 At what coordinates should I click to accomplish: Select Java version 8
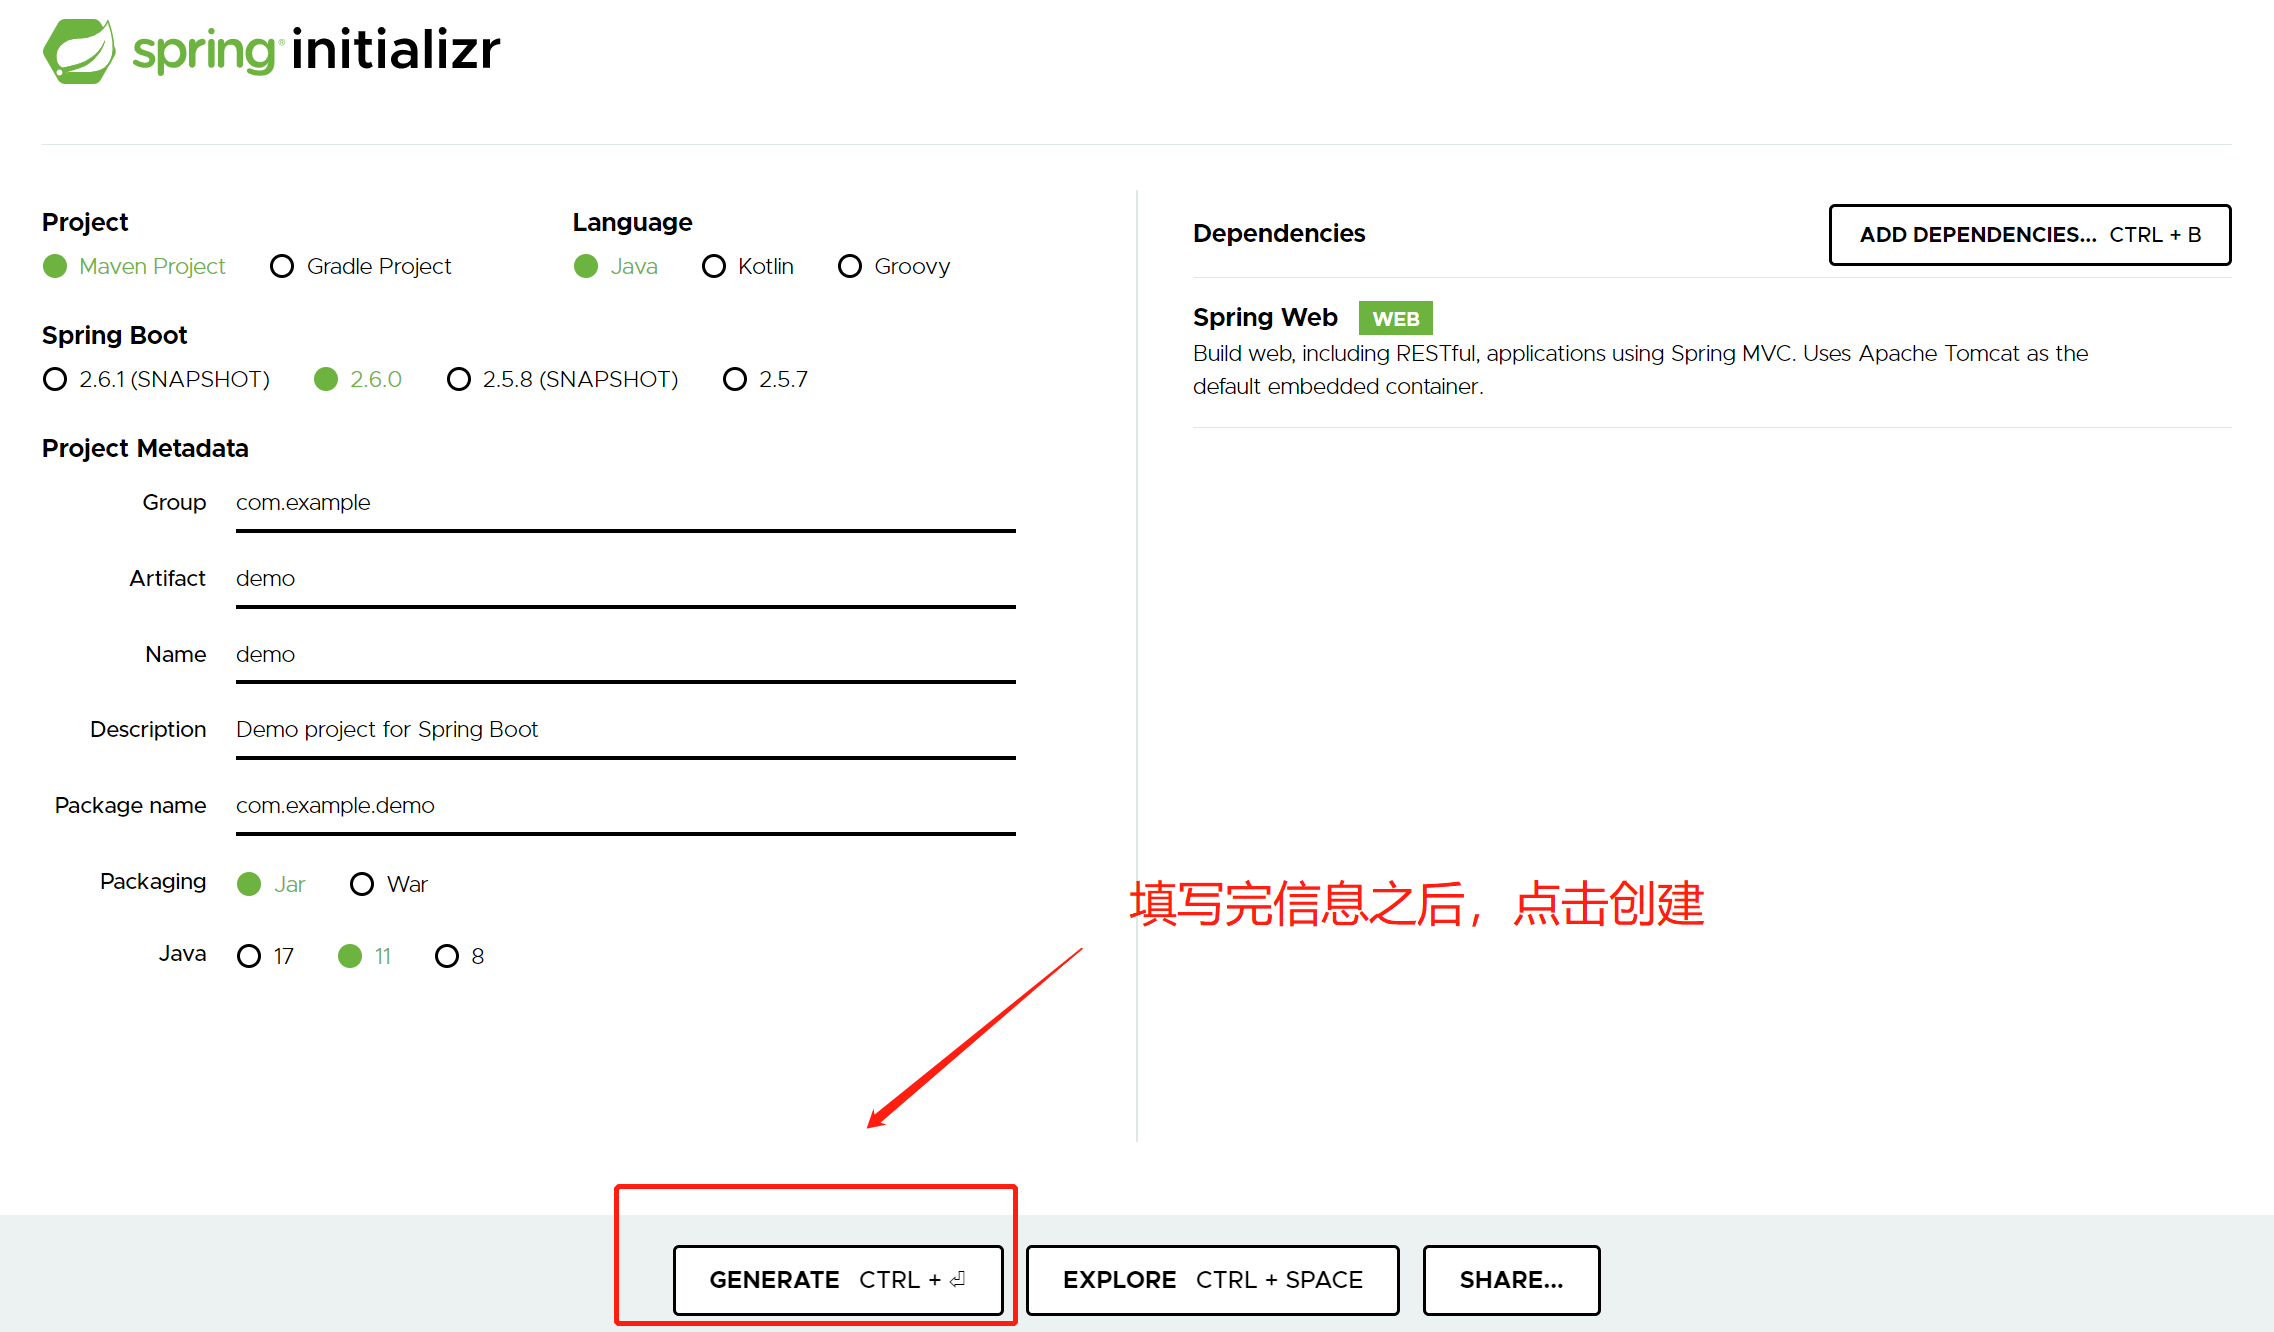[446, 956]
